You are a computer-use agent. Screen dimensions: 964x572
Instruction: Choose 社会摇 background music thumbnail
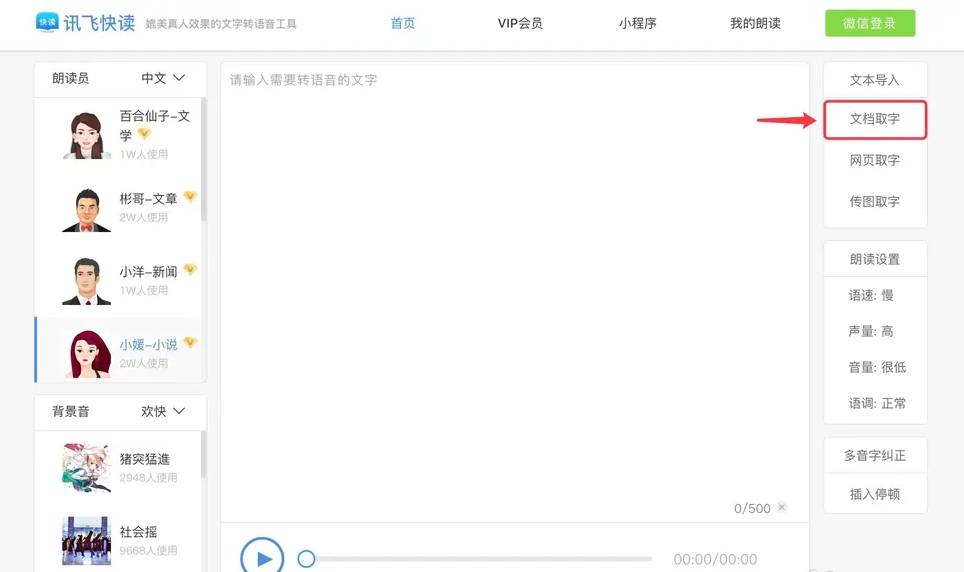coord(86,541)
